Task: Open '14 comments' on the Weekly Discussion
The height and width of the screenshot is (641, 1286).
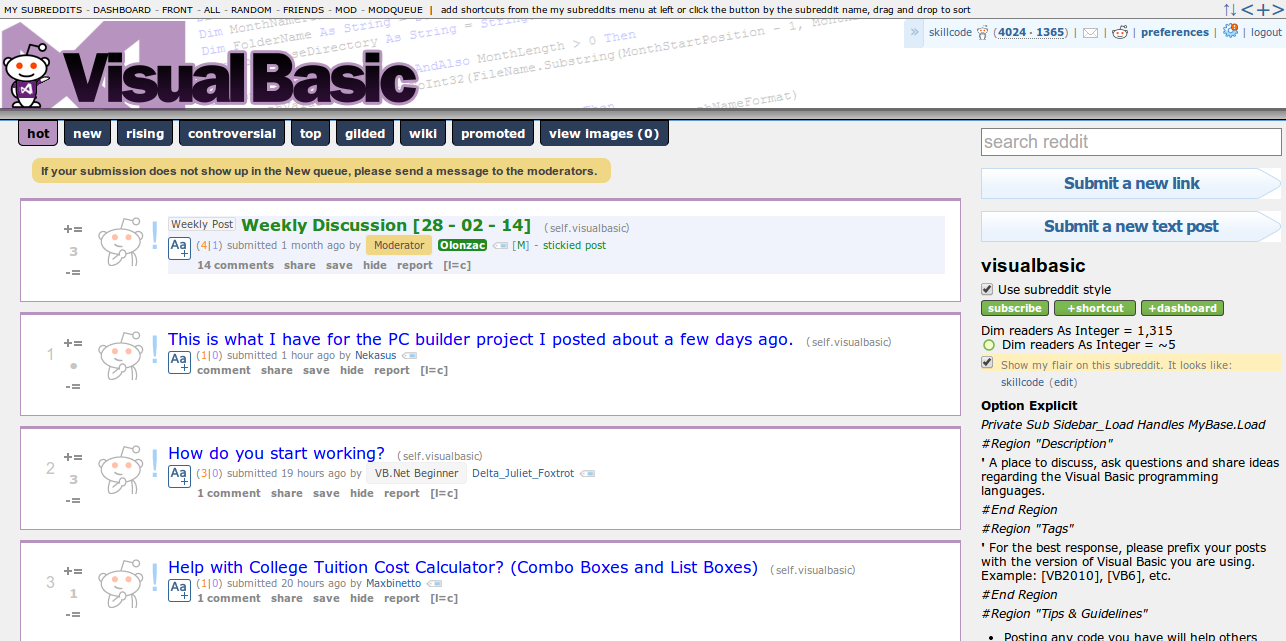Action: pos(235,265)
